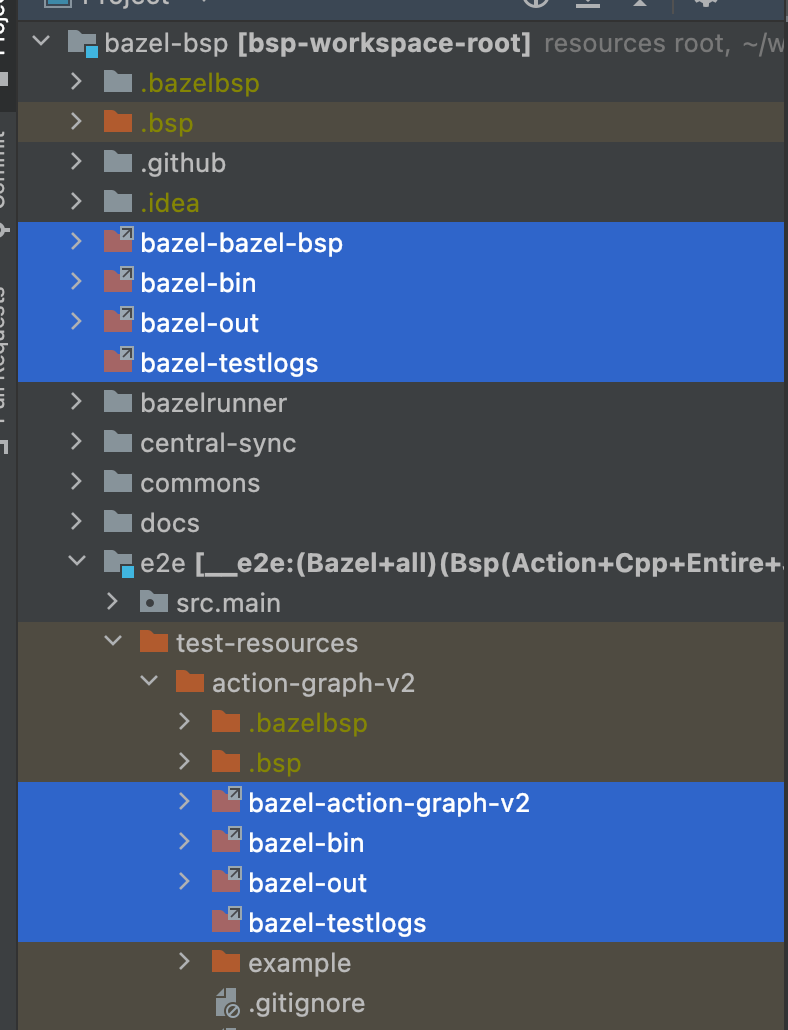
Task: Collapse the test-resources folder
Action: 113,642
